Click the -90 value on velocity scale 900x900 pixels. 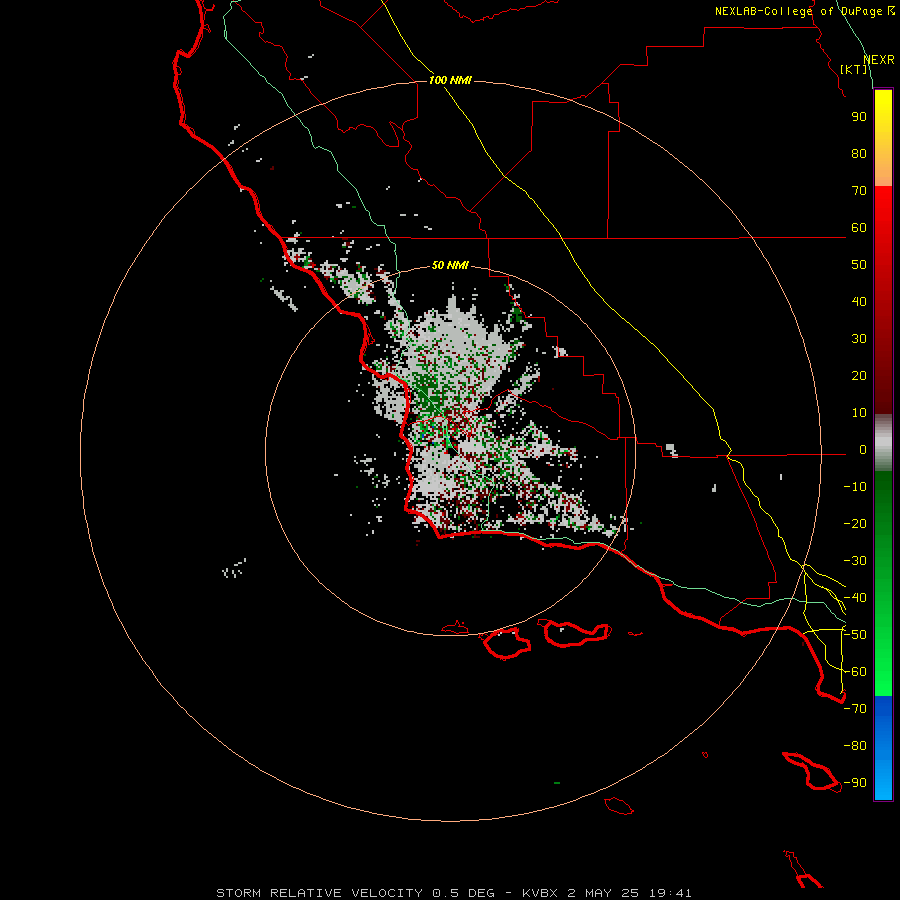point(855,783)
